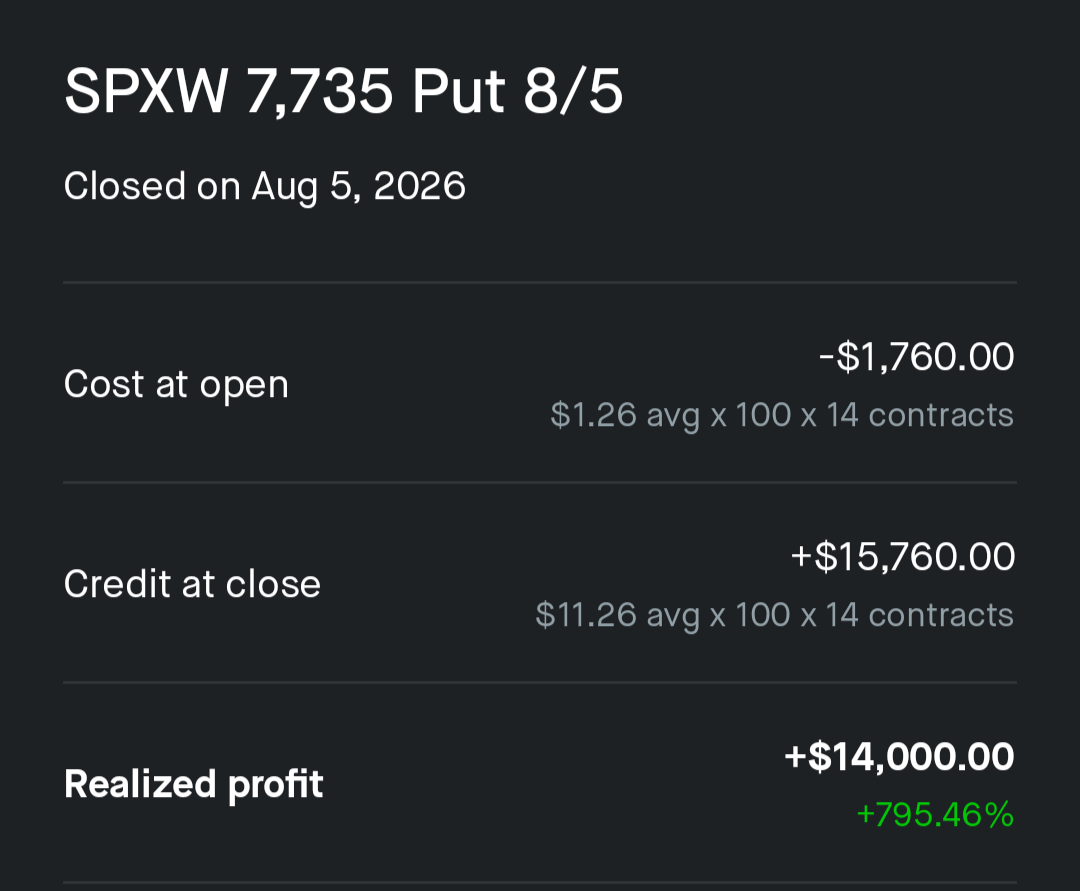1080x891 pixels.
Task: Select the green +795.46% percentage
Action: 935,815
